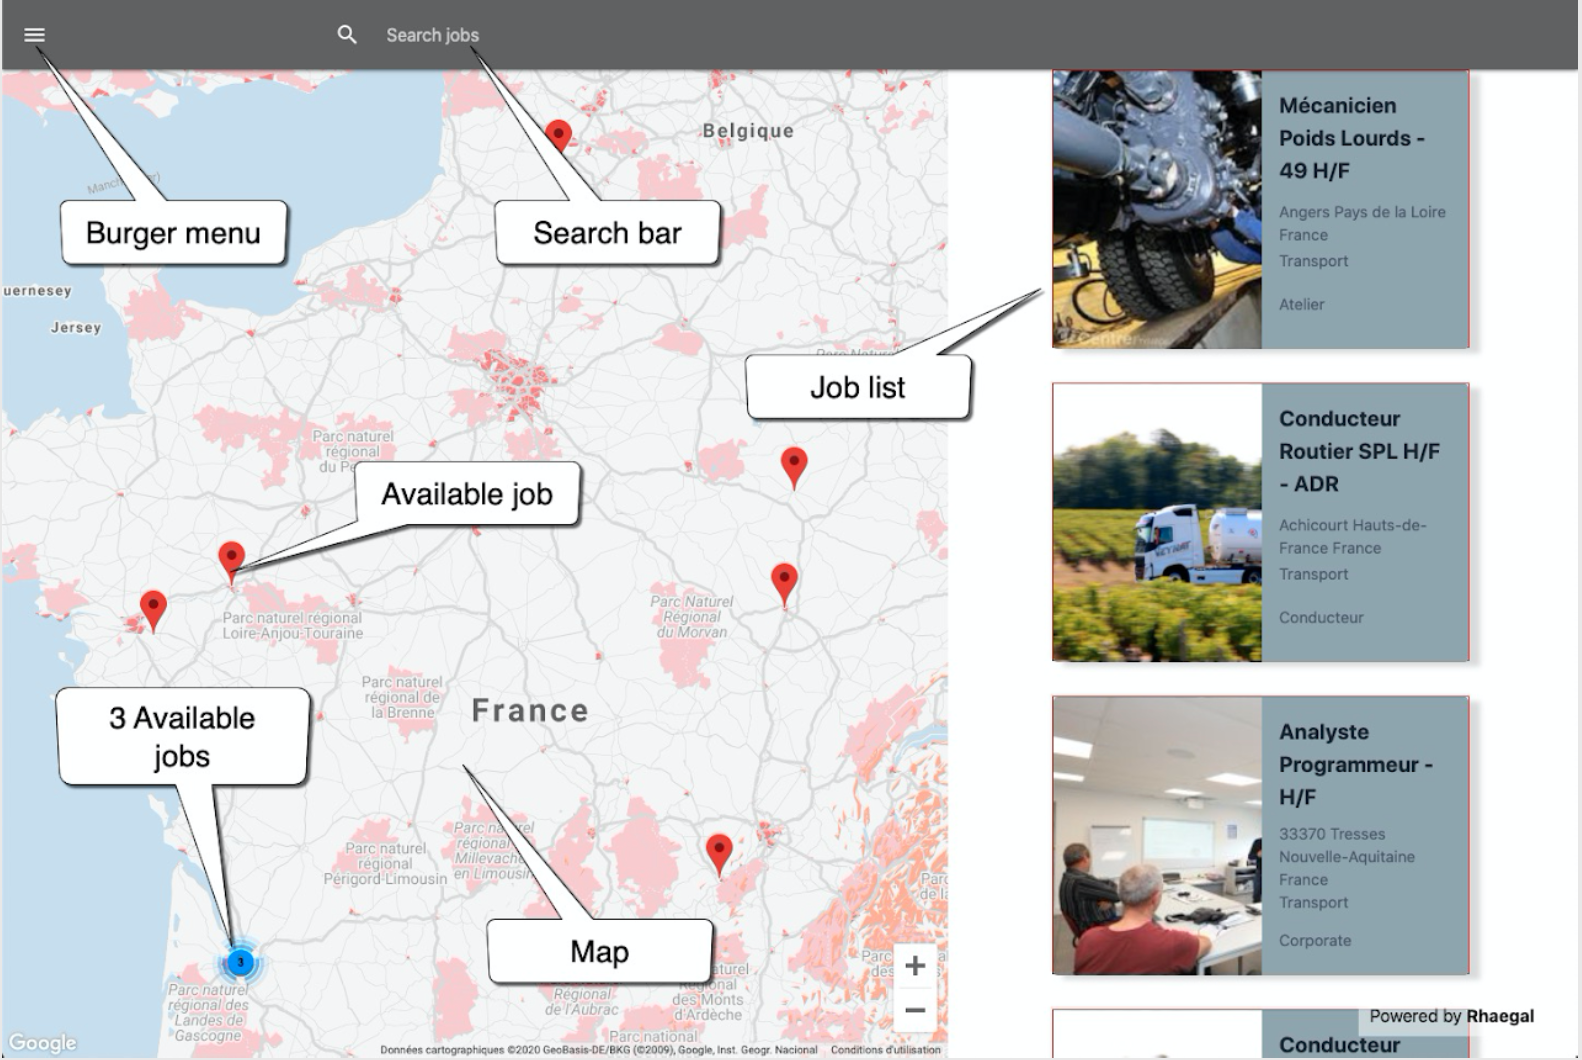
Task: Click the 'Belgique' label on map
Action: [748, 131]
